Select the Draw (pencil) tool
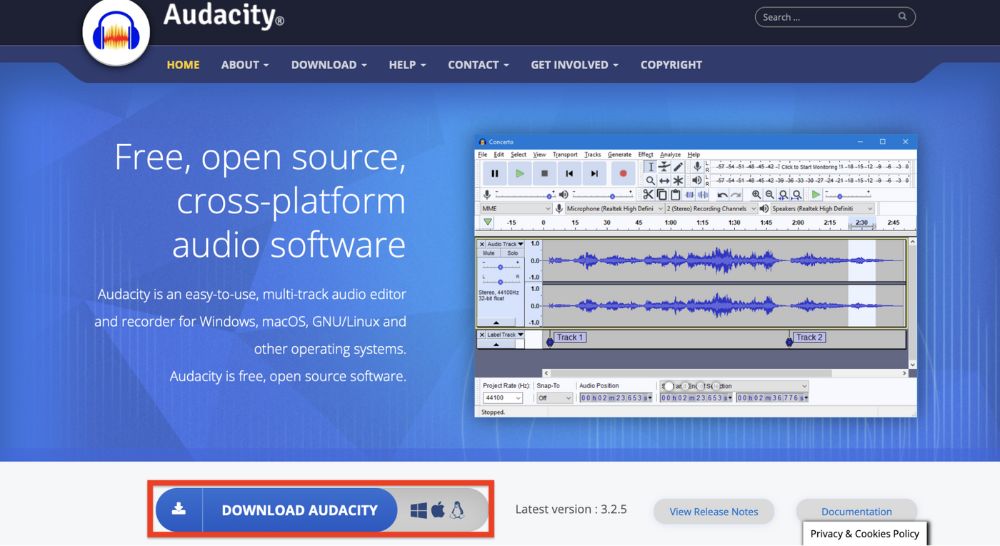This screenshot has height=546, width=1000. pos(678,166)
